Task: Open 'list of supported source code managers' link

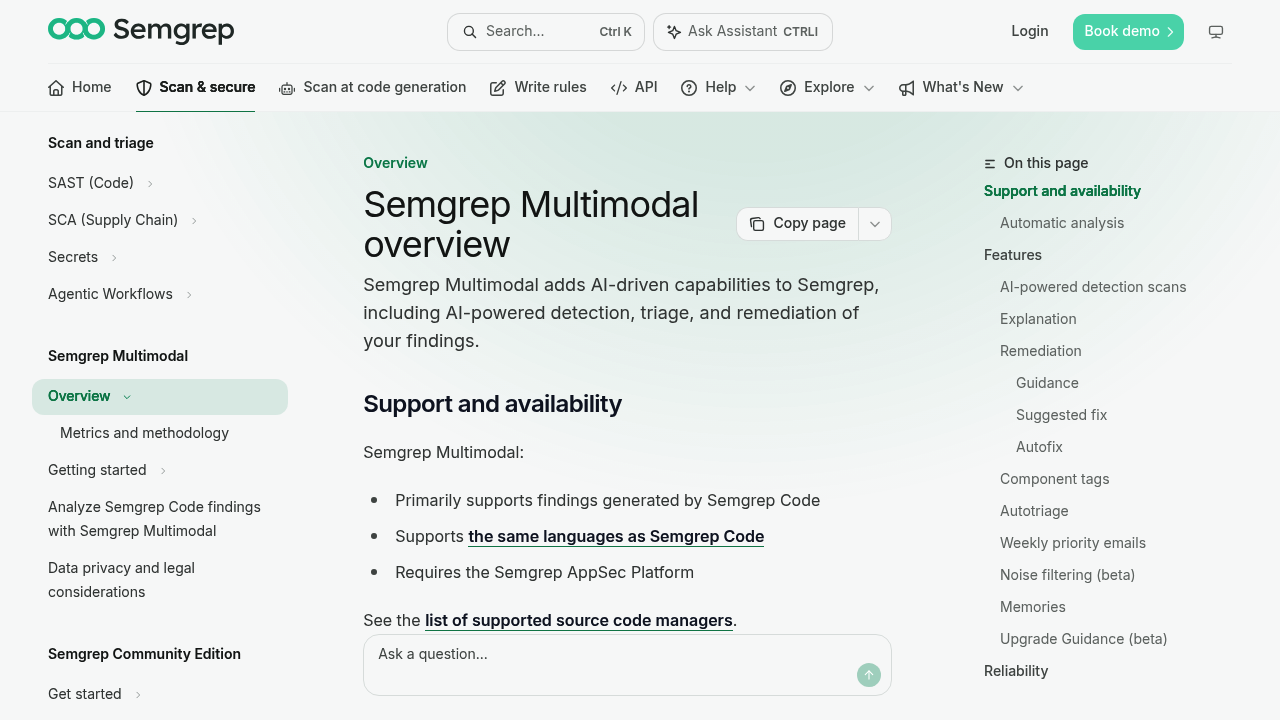Action: (x=579, y=621)
